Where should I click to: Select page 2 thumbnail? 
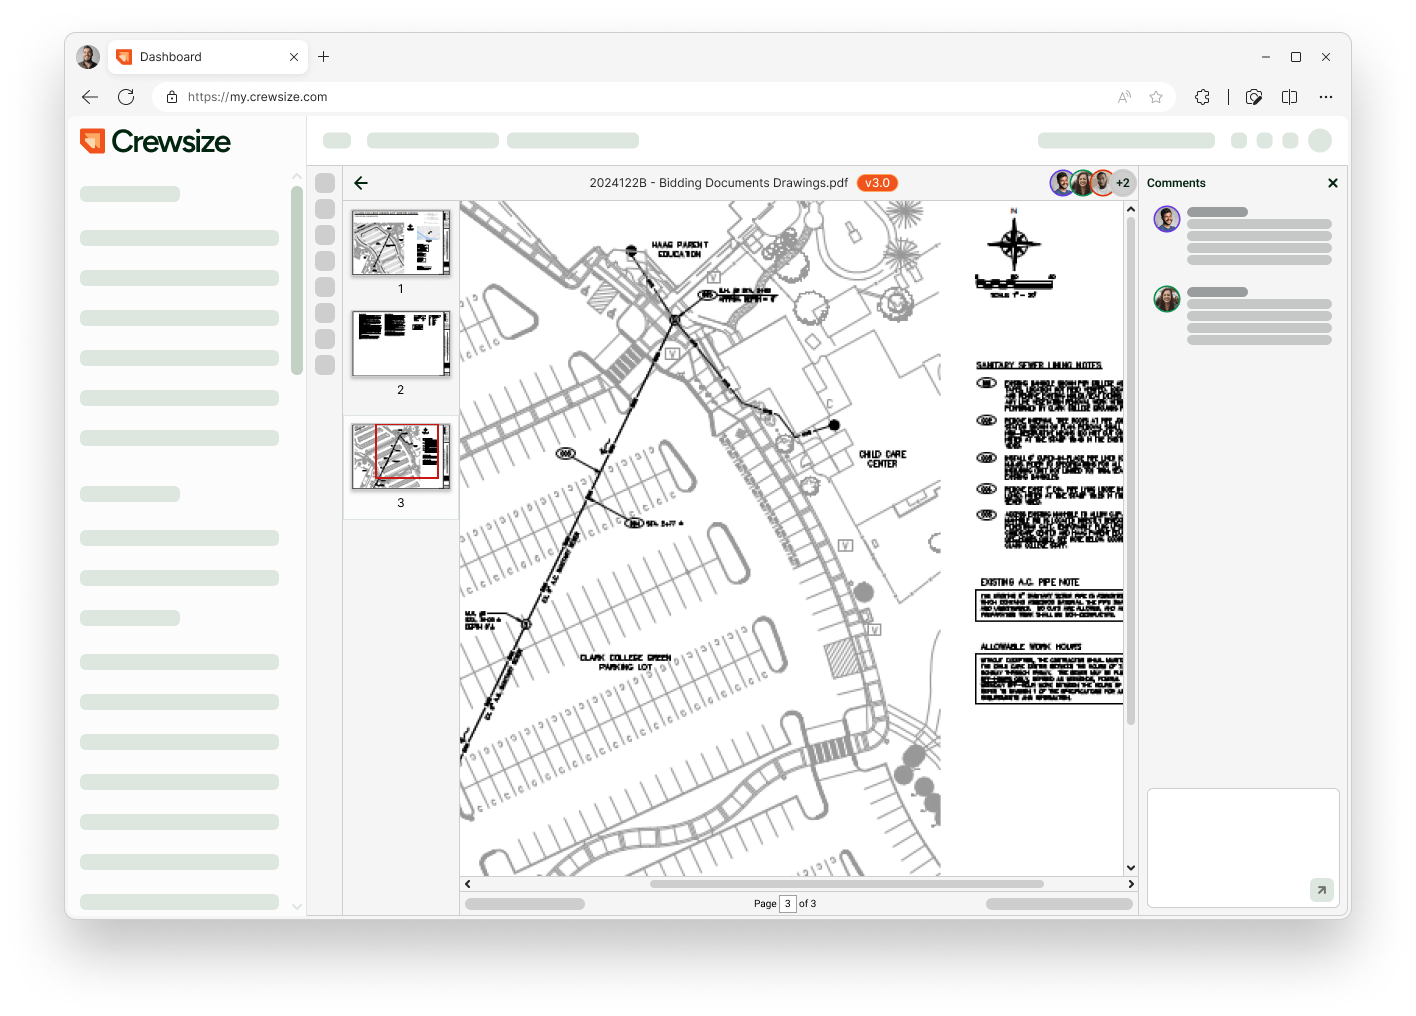click(x=401, y=343)
